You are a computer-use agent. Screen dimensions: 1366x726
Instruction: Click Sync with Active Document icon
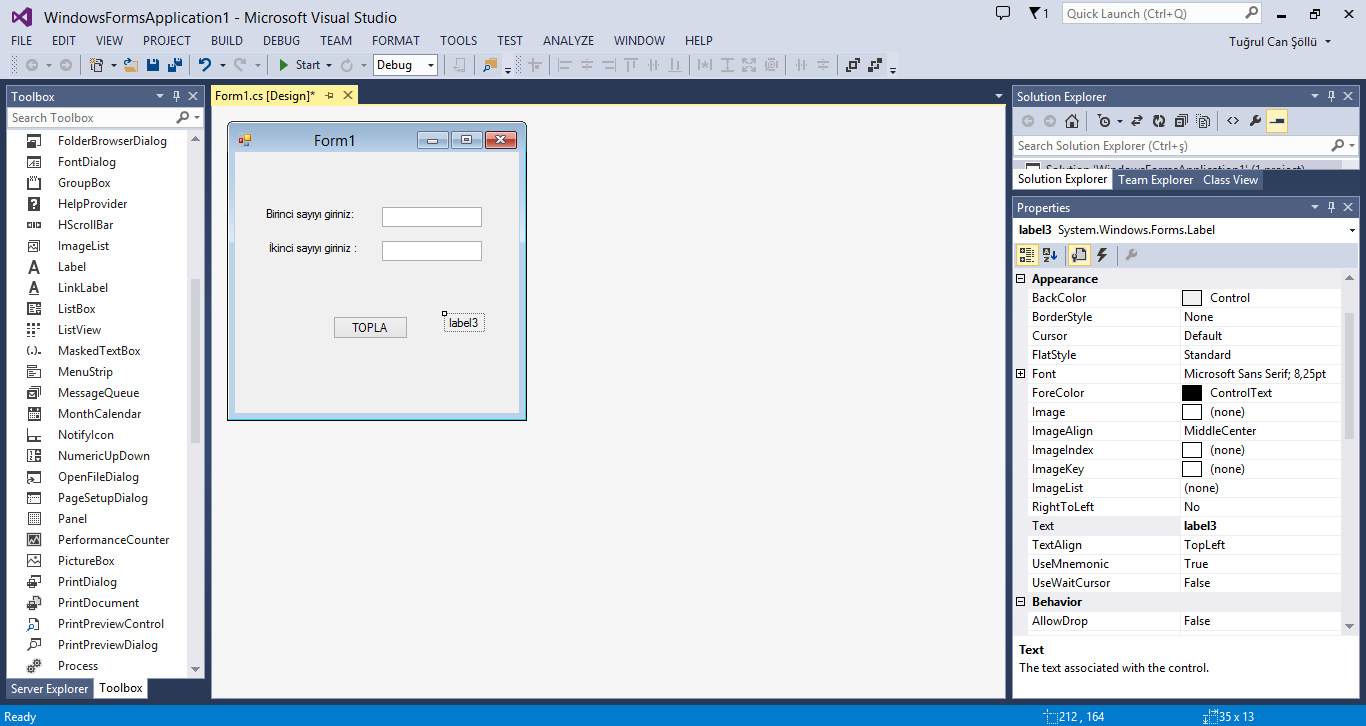coord(1137,121)
